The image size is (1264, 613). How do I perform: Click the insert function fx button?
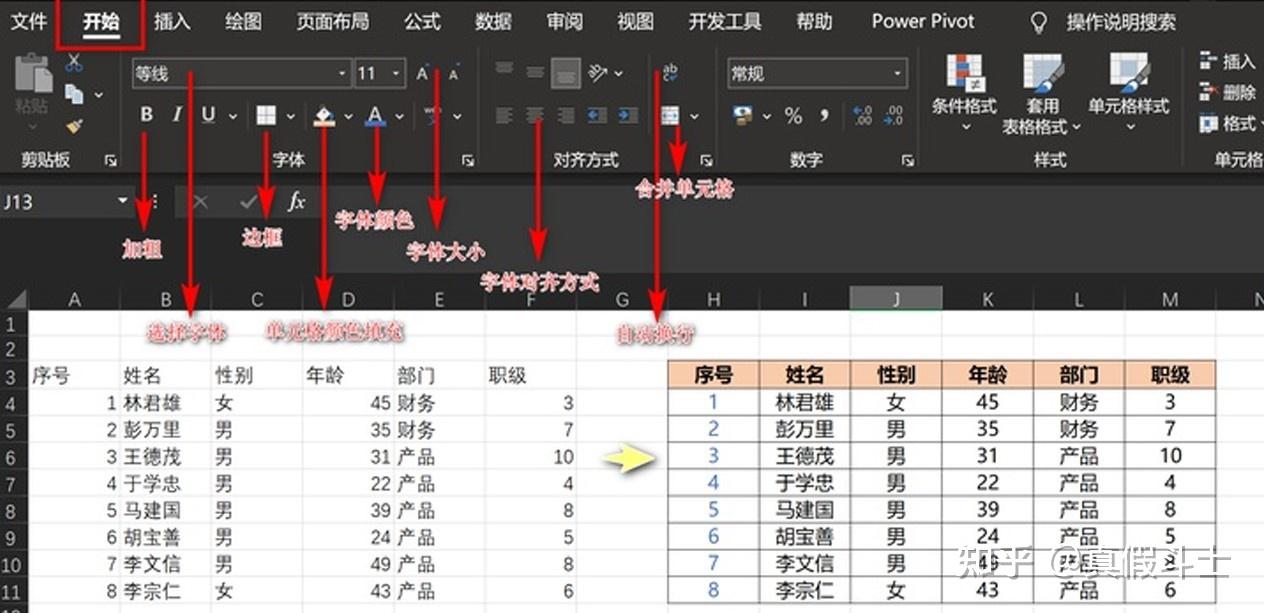296,202
